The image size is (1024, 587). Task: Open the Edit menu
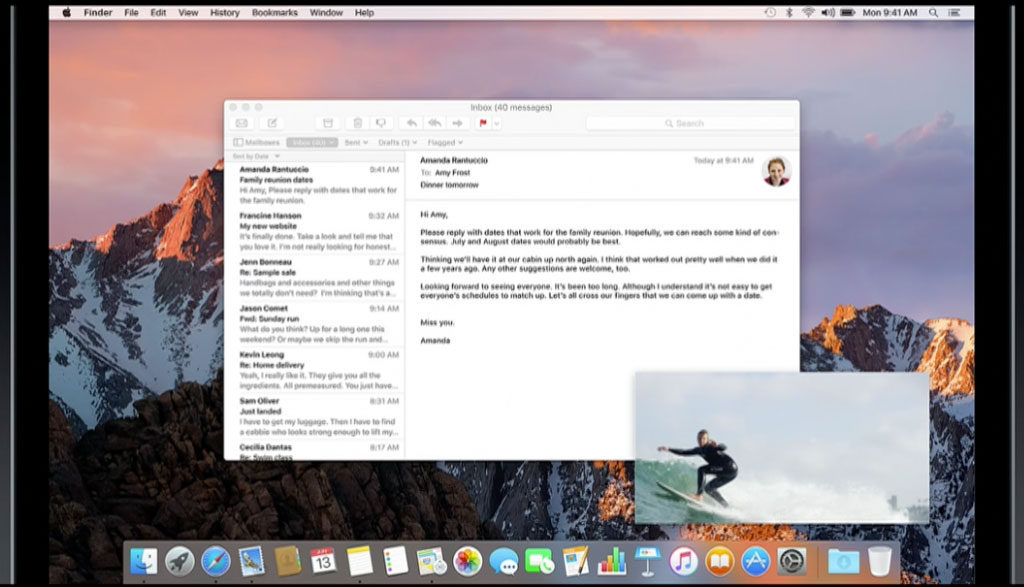tap(158, 12)
